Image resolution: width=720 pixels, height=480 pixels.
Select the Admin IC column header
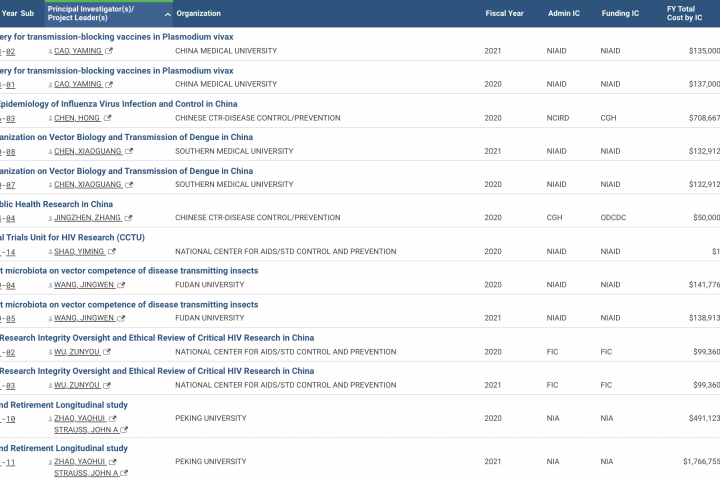click(564, 14)
